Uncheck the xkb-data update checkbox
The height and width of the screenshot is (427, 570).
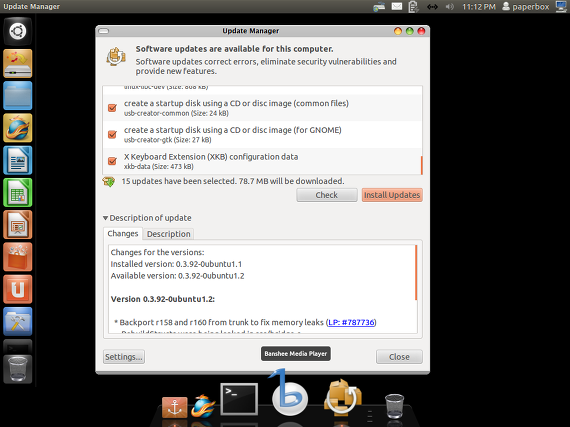pos(112,161)
